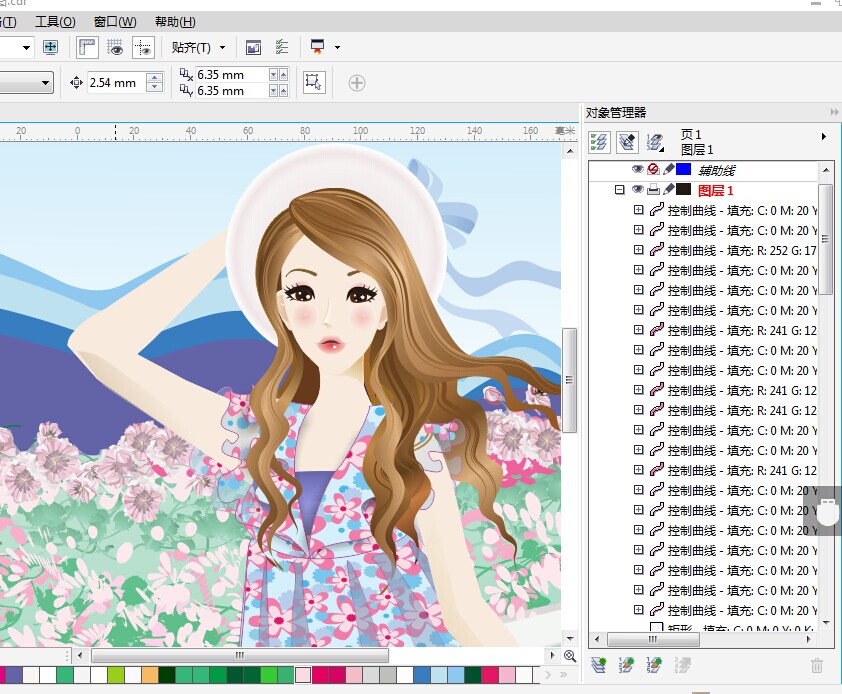The image size is (842, 694).
Task: Click the object list scroll down arrow
Action: click(x=826, y=623)
